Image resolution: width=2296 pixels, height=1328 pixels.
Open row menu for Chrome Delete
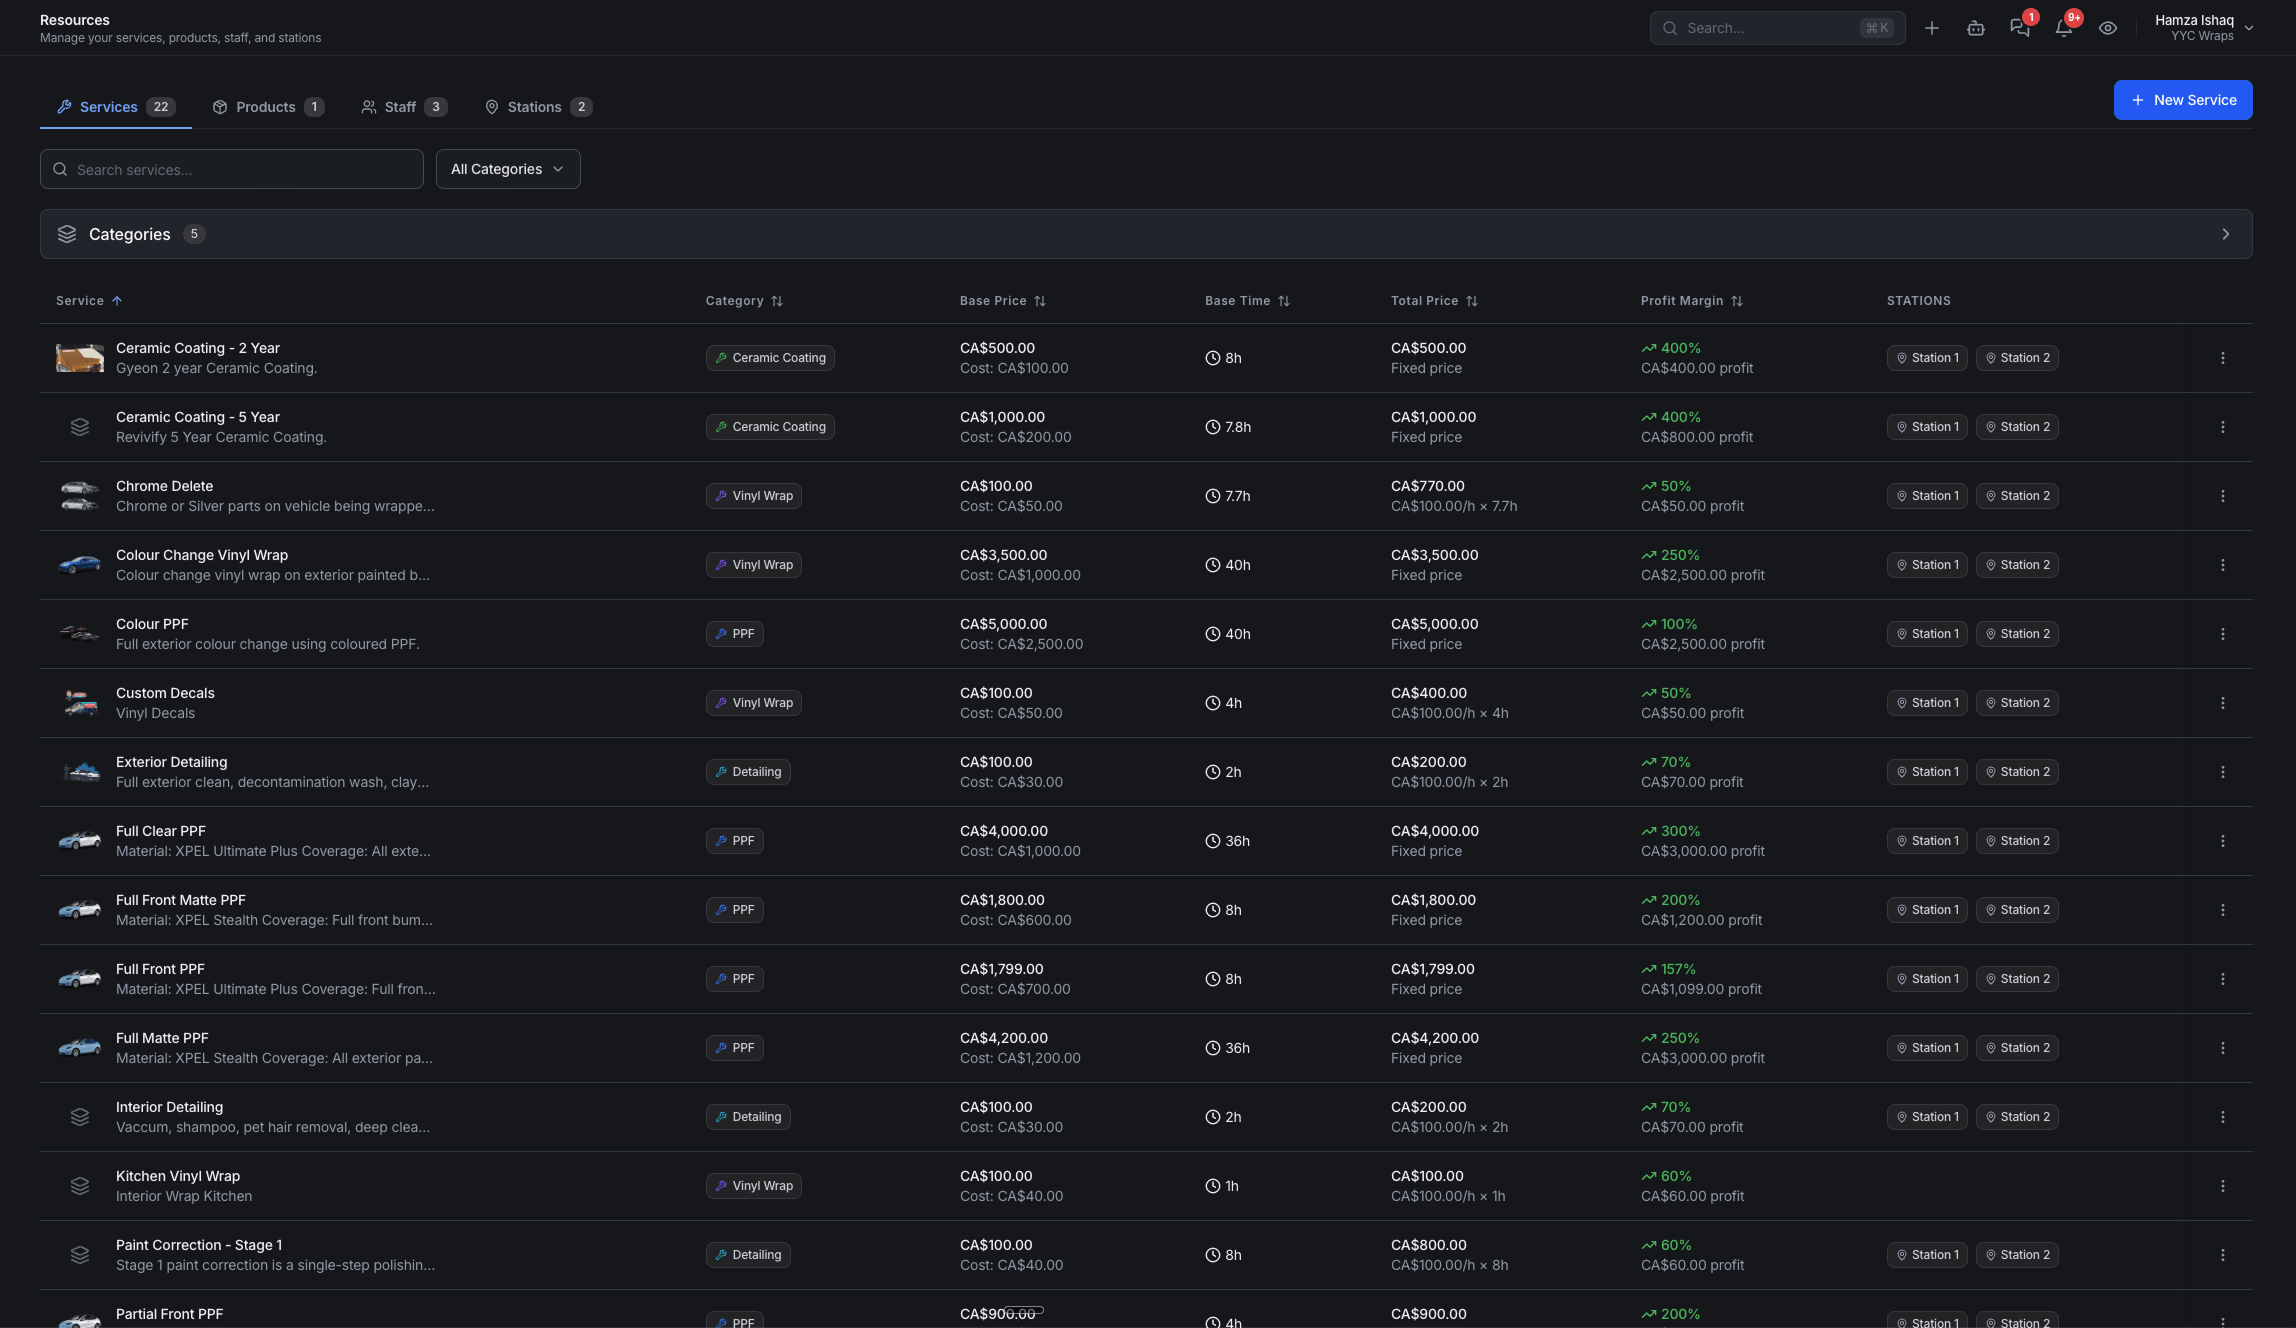pos(2223,496)
